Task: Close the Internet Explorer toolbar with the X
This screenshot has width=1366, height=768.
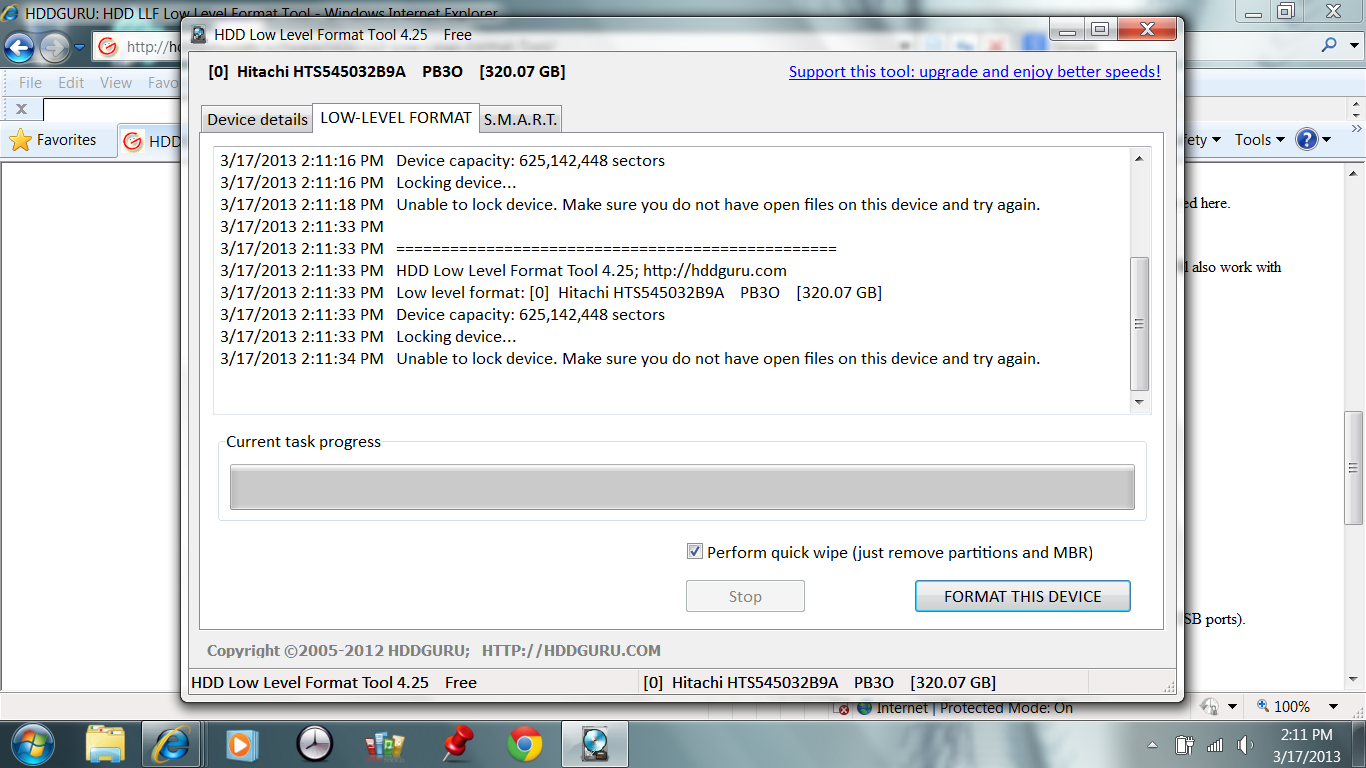Action: tap(22, 109)
